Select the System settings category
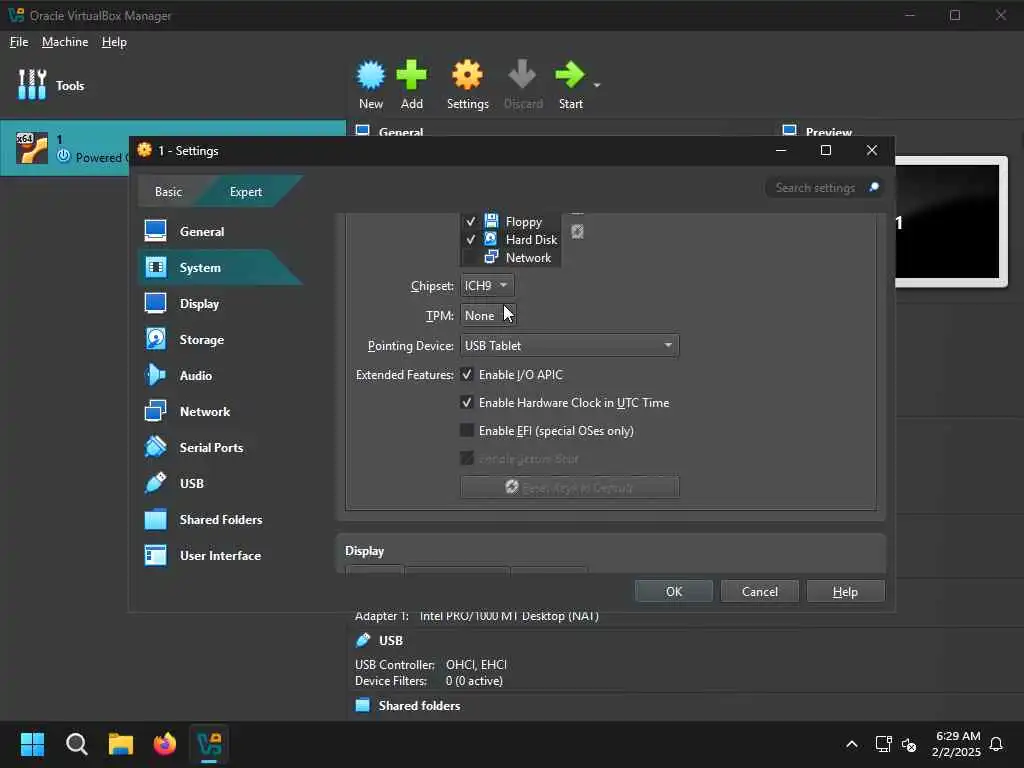1024x768 pixels. pyautogui.click(x=219, y=267)
